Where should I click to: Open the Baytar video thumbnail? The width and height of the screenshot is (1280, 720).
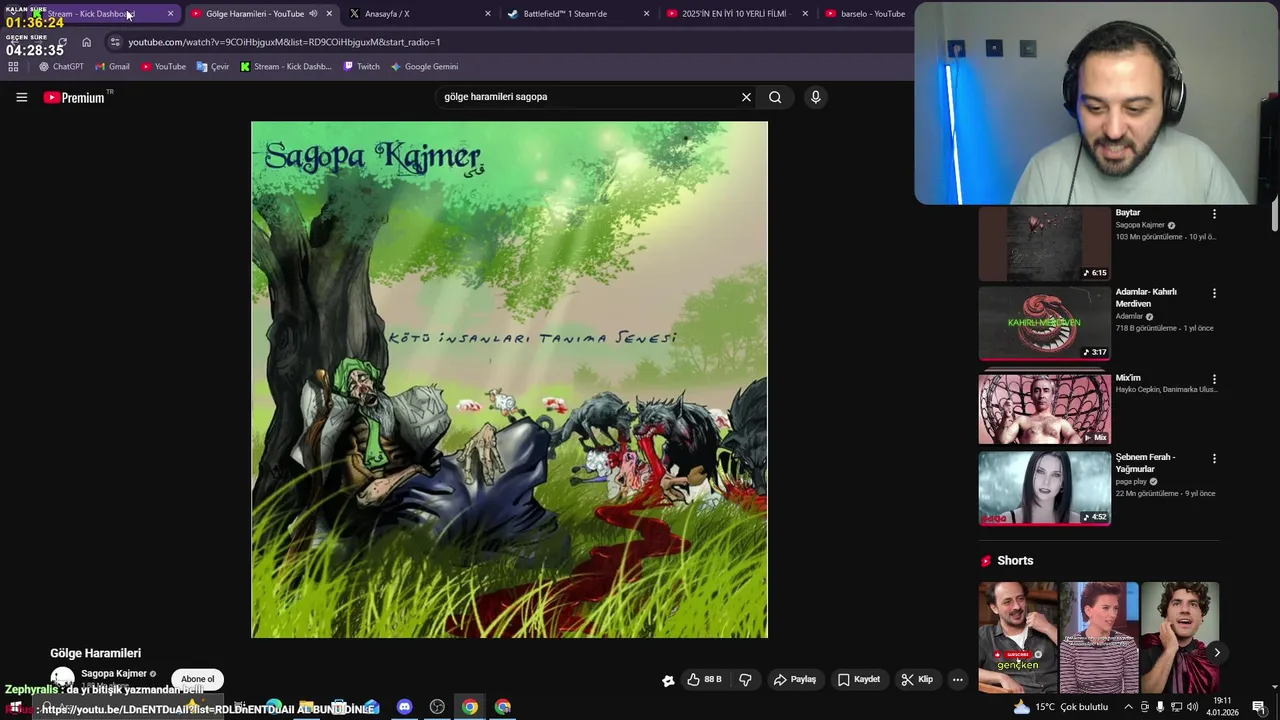tap(1044, 244)
